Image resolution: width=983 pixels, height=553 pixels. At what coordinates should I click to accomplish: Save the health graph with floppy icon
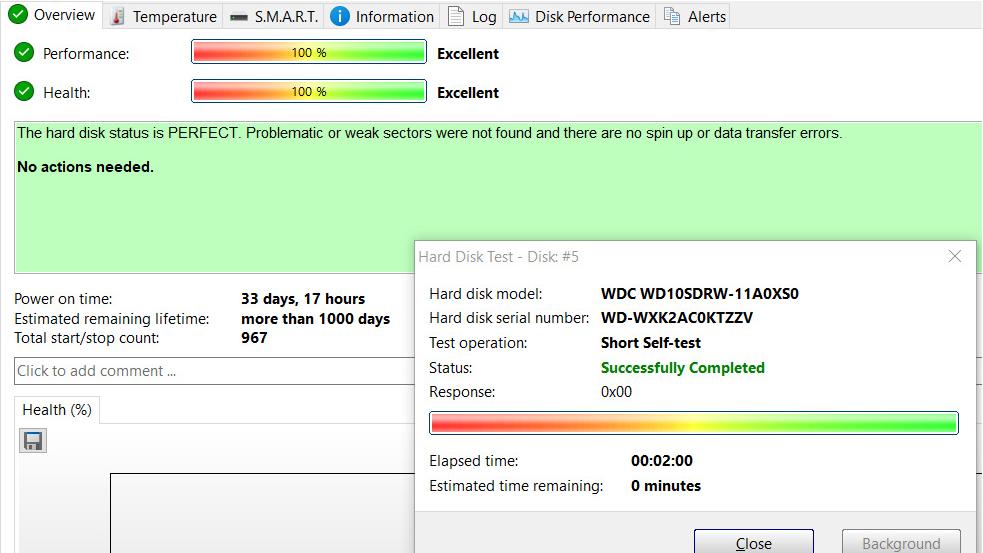coord(33,441)
